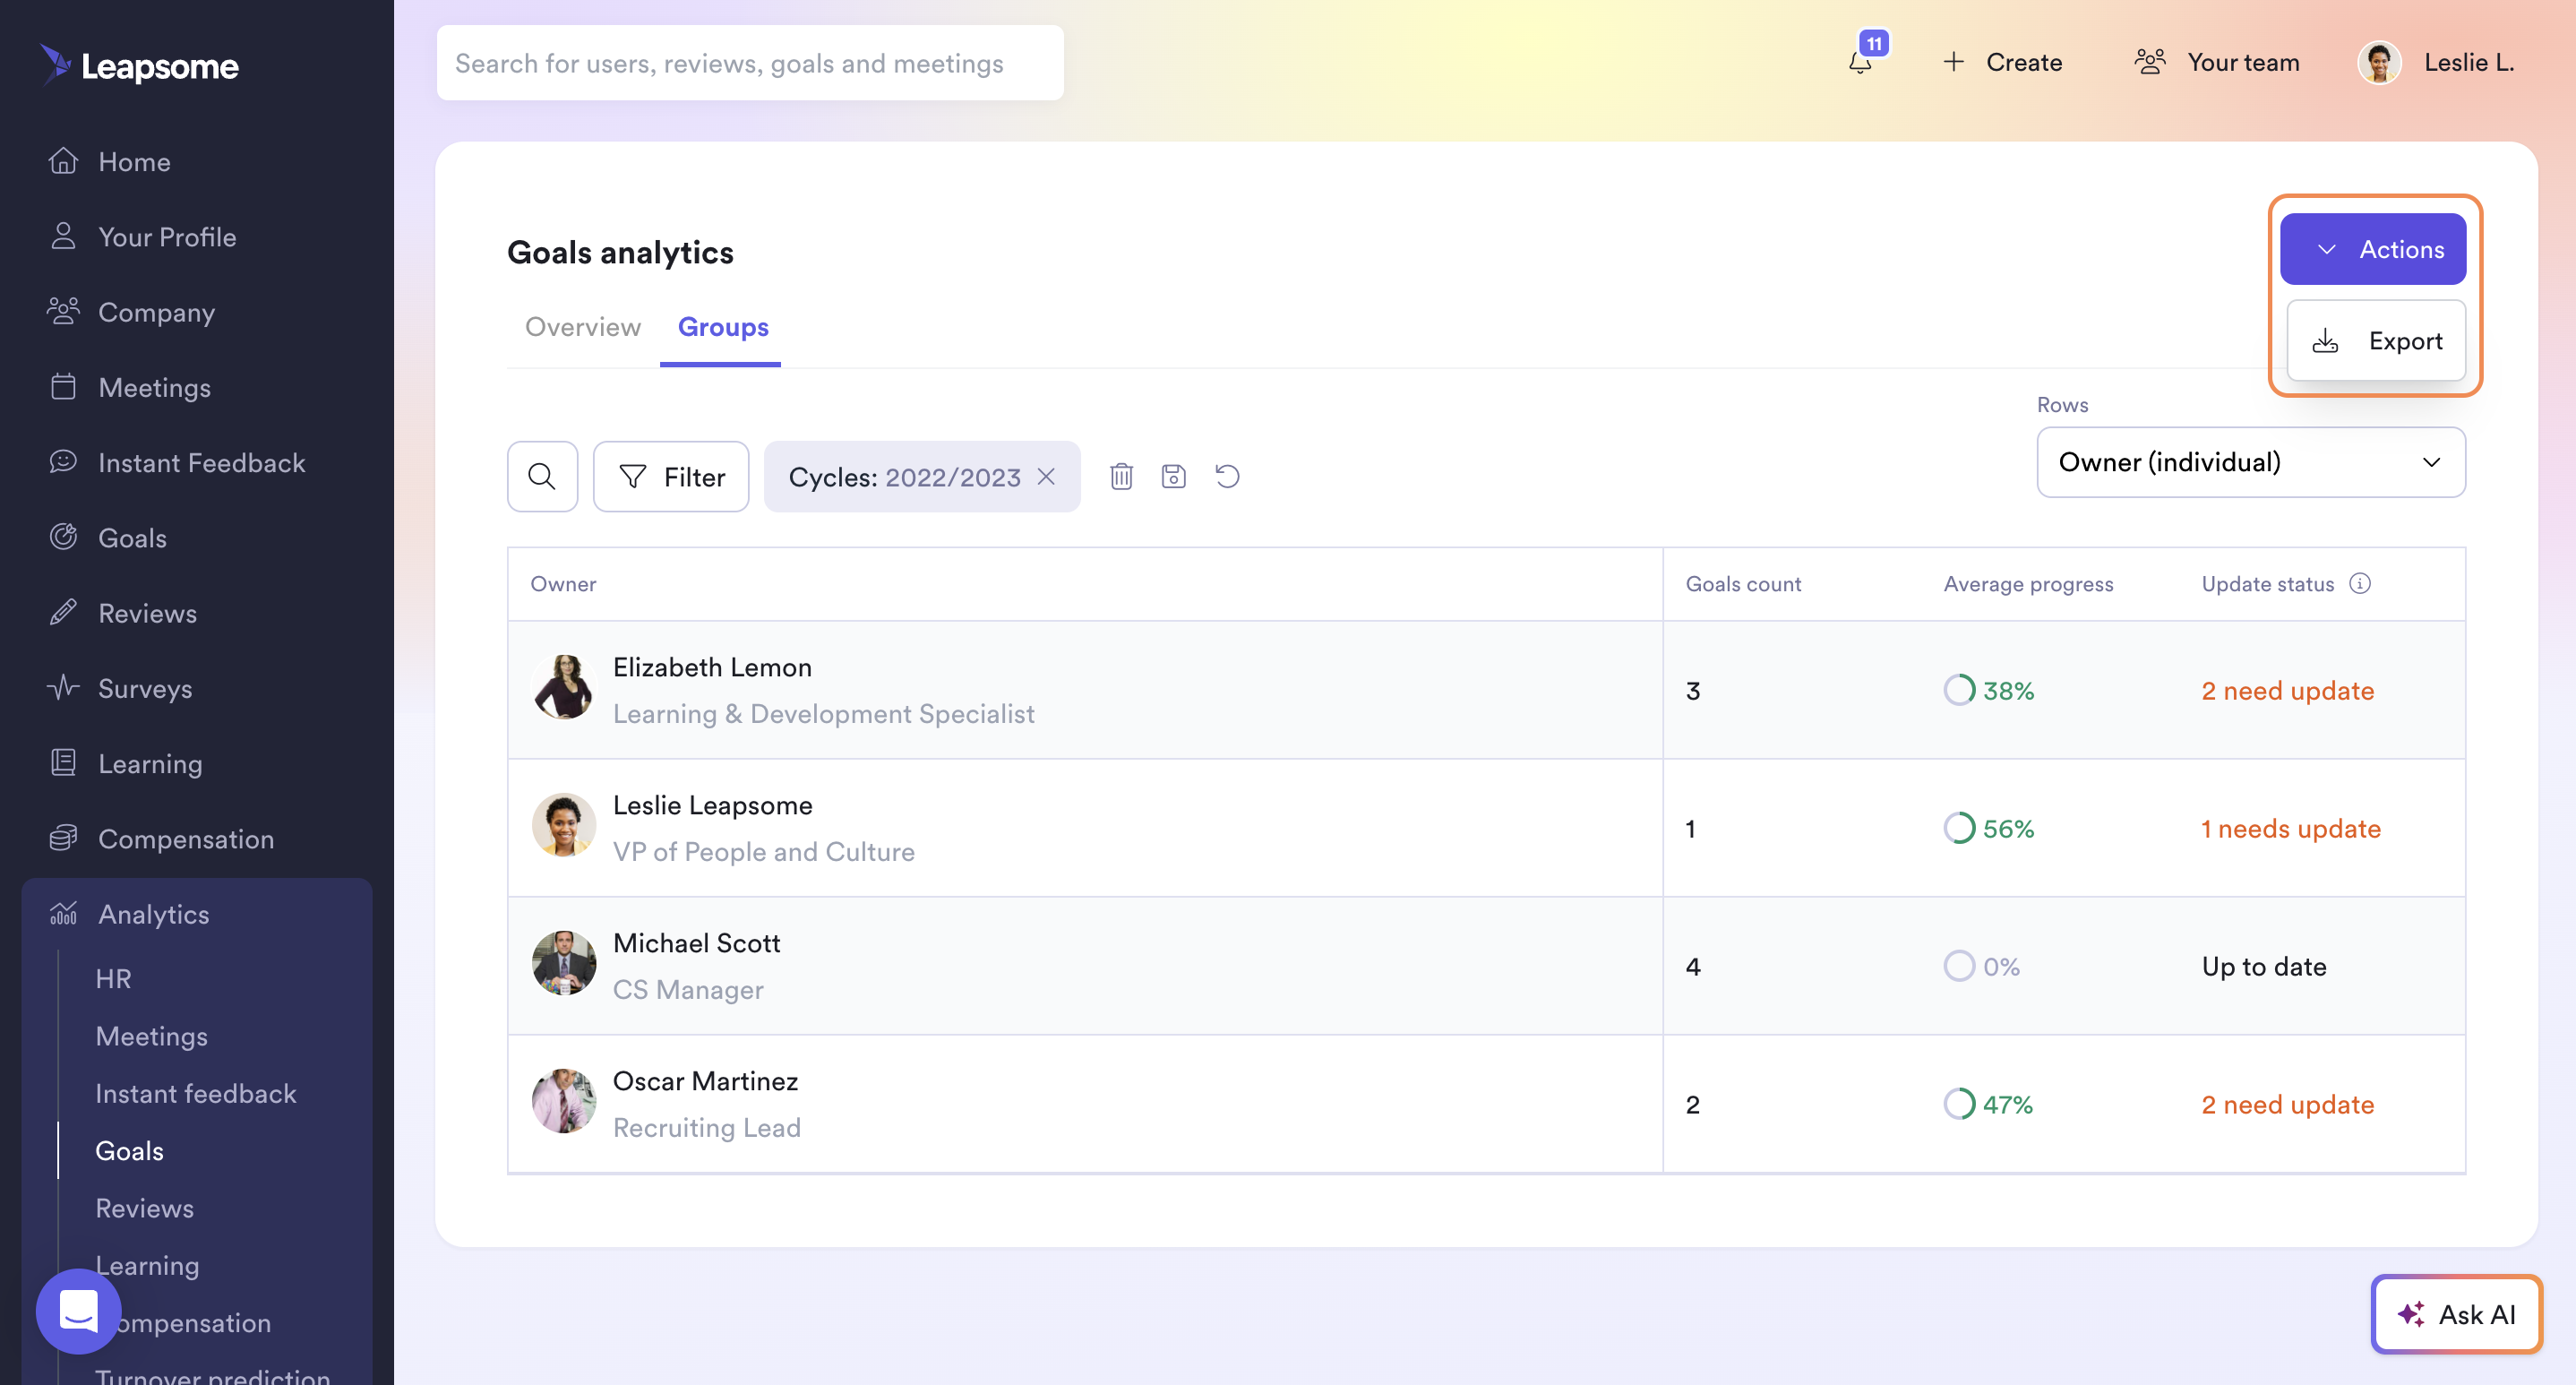Click the Your team people icon
Image resolution: width=2576 pixels, height=1385 pixels.
click(x=2150, y=62)
